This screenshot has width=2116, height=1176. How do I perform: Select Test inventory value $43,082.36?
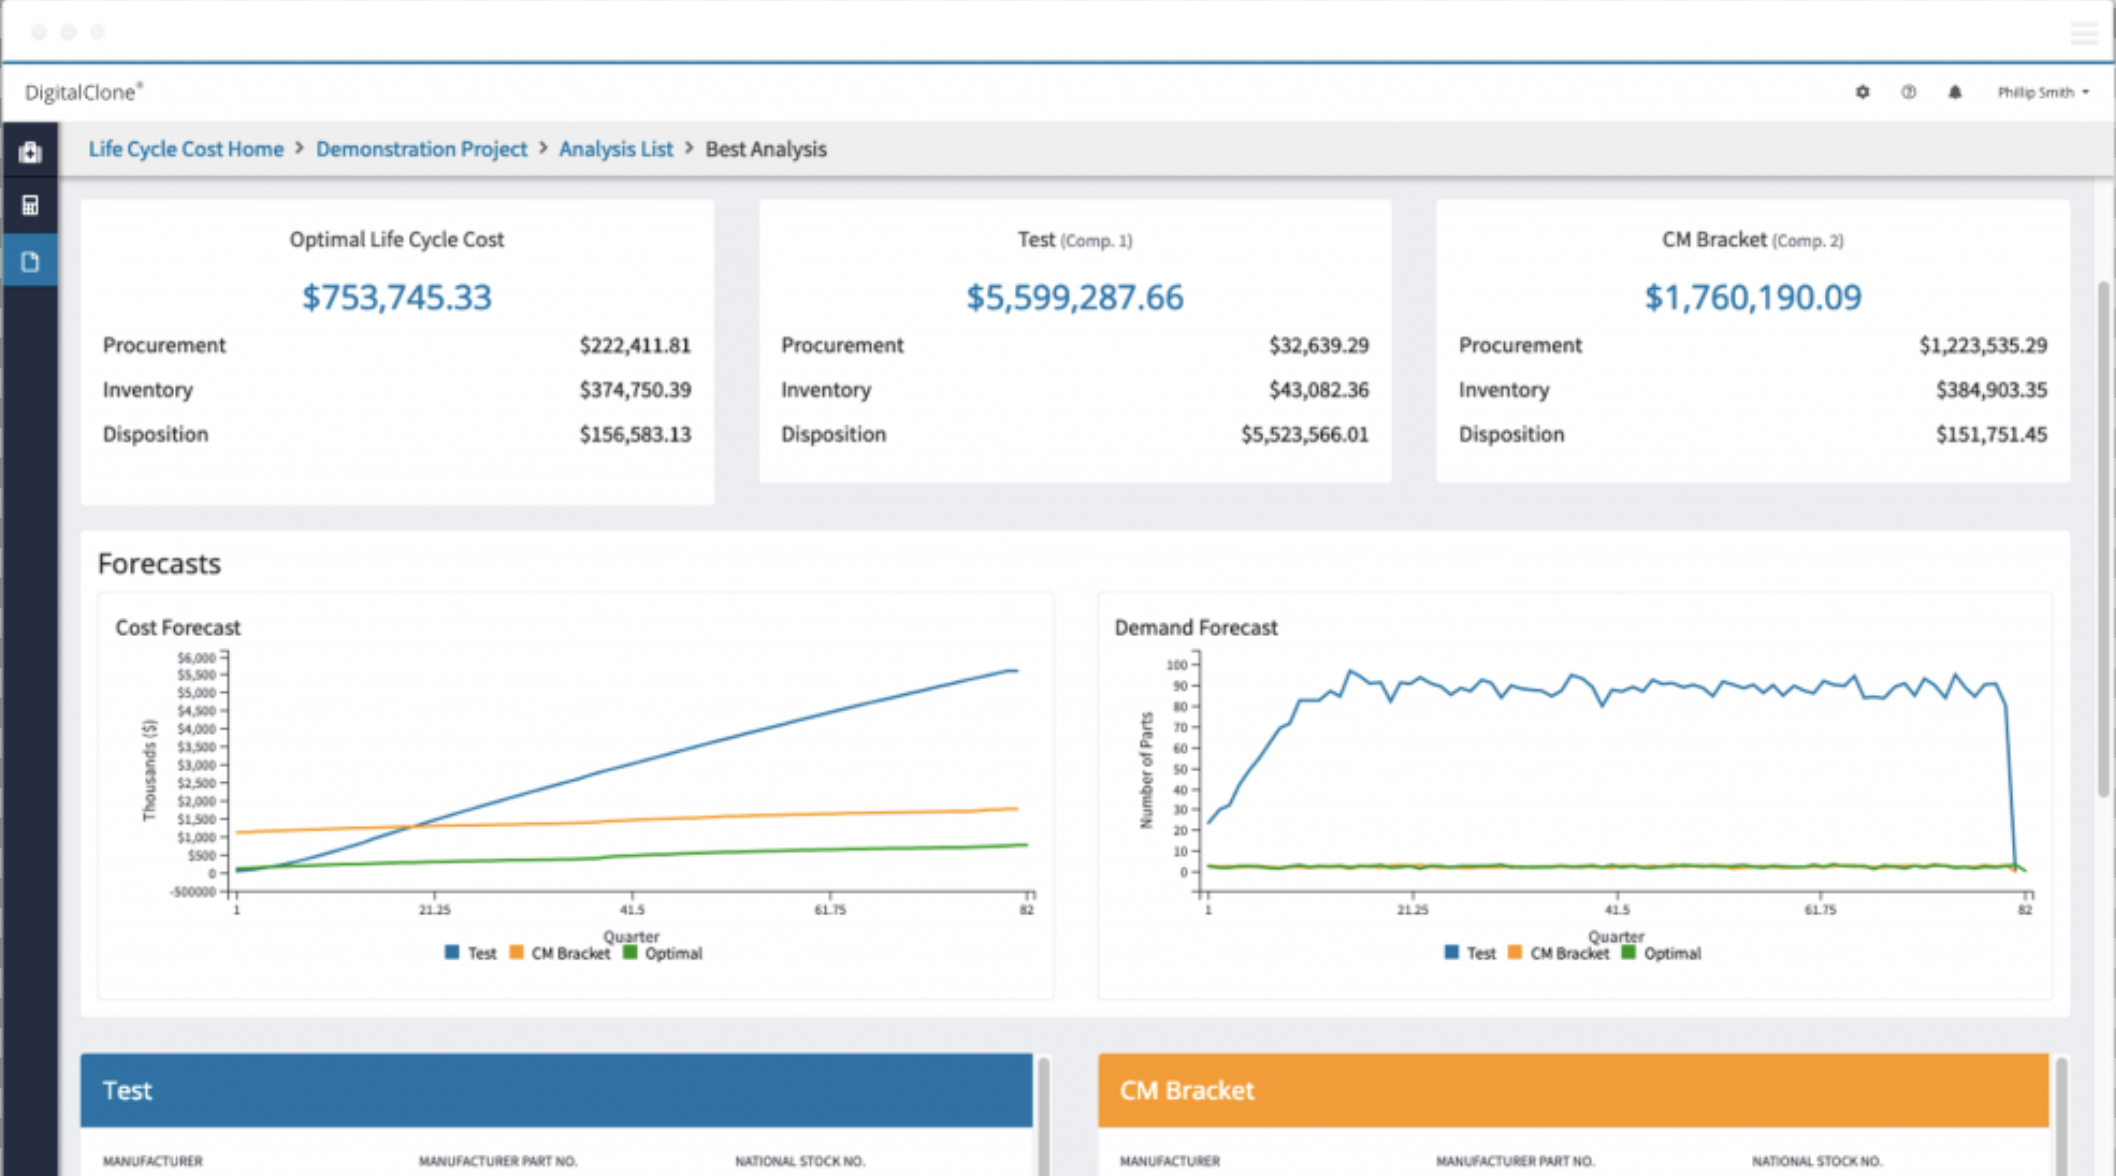click(x=1319, y=389)
